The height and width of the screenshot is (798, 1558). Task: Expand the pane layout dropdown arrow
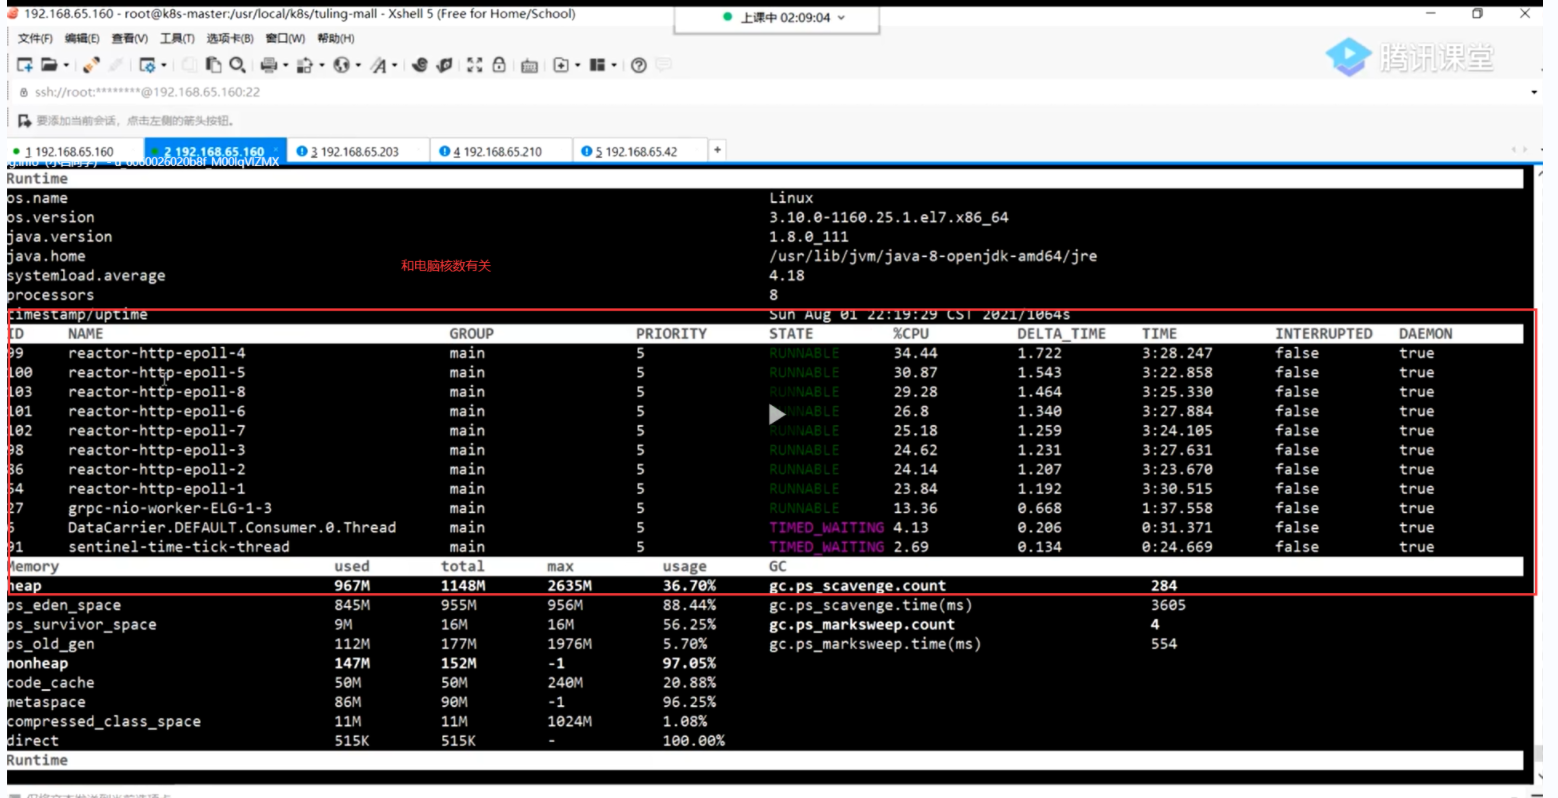click(614, 65)
